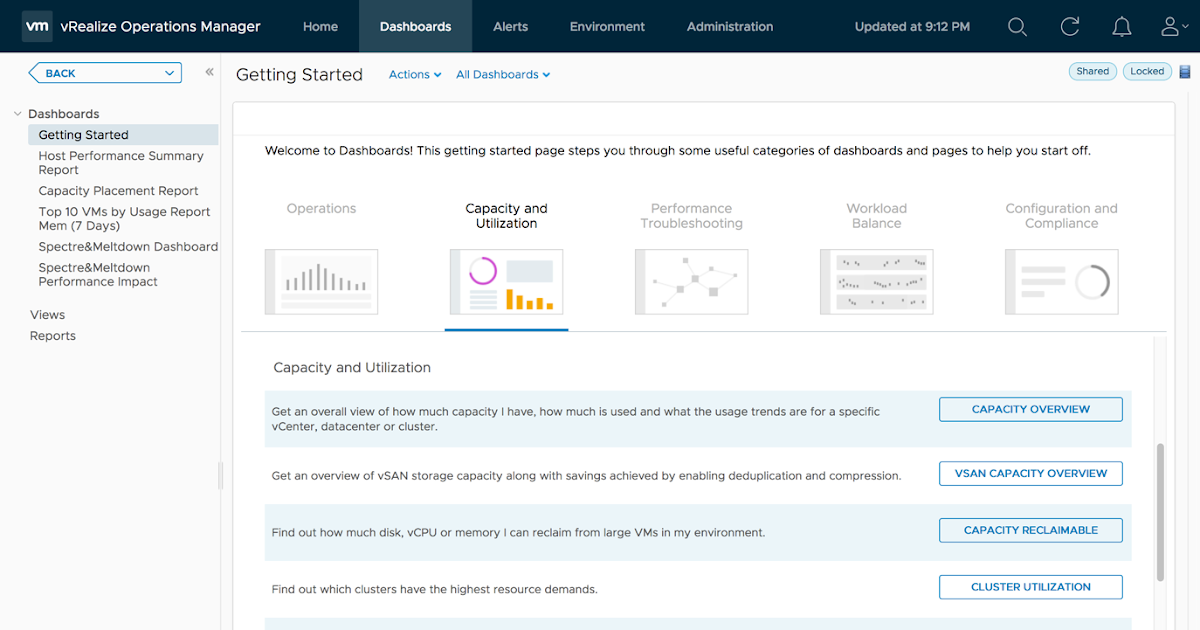The height and width of the screenshot is (630, 1200).
Task: Toggle the Locked state of the dashboard
Action: (1147, 71)
